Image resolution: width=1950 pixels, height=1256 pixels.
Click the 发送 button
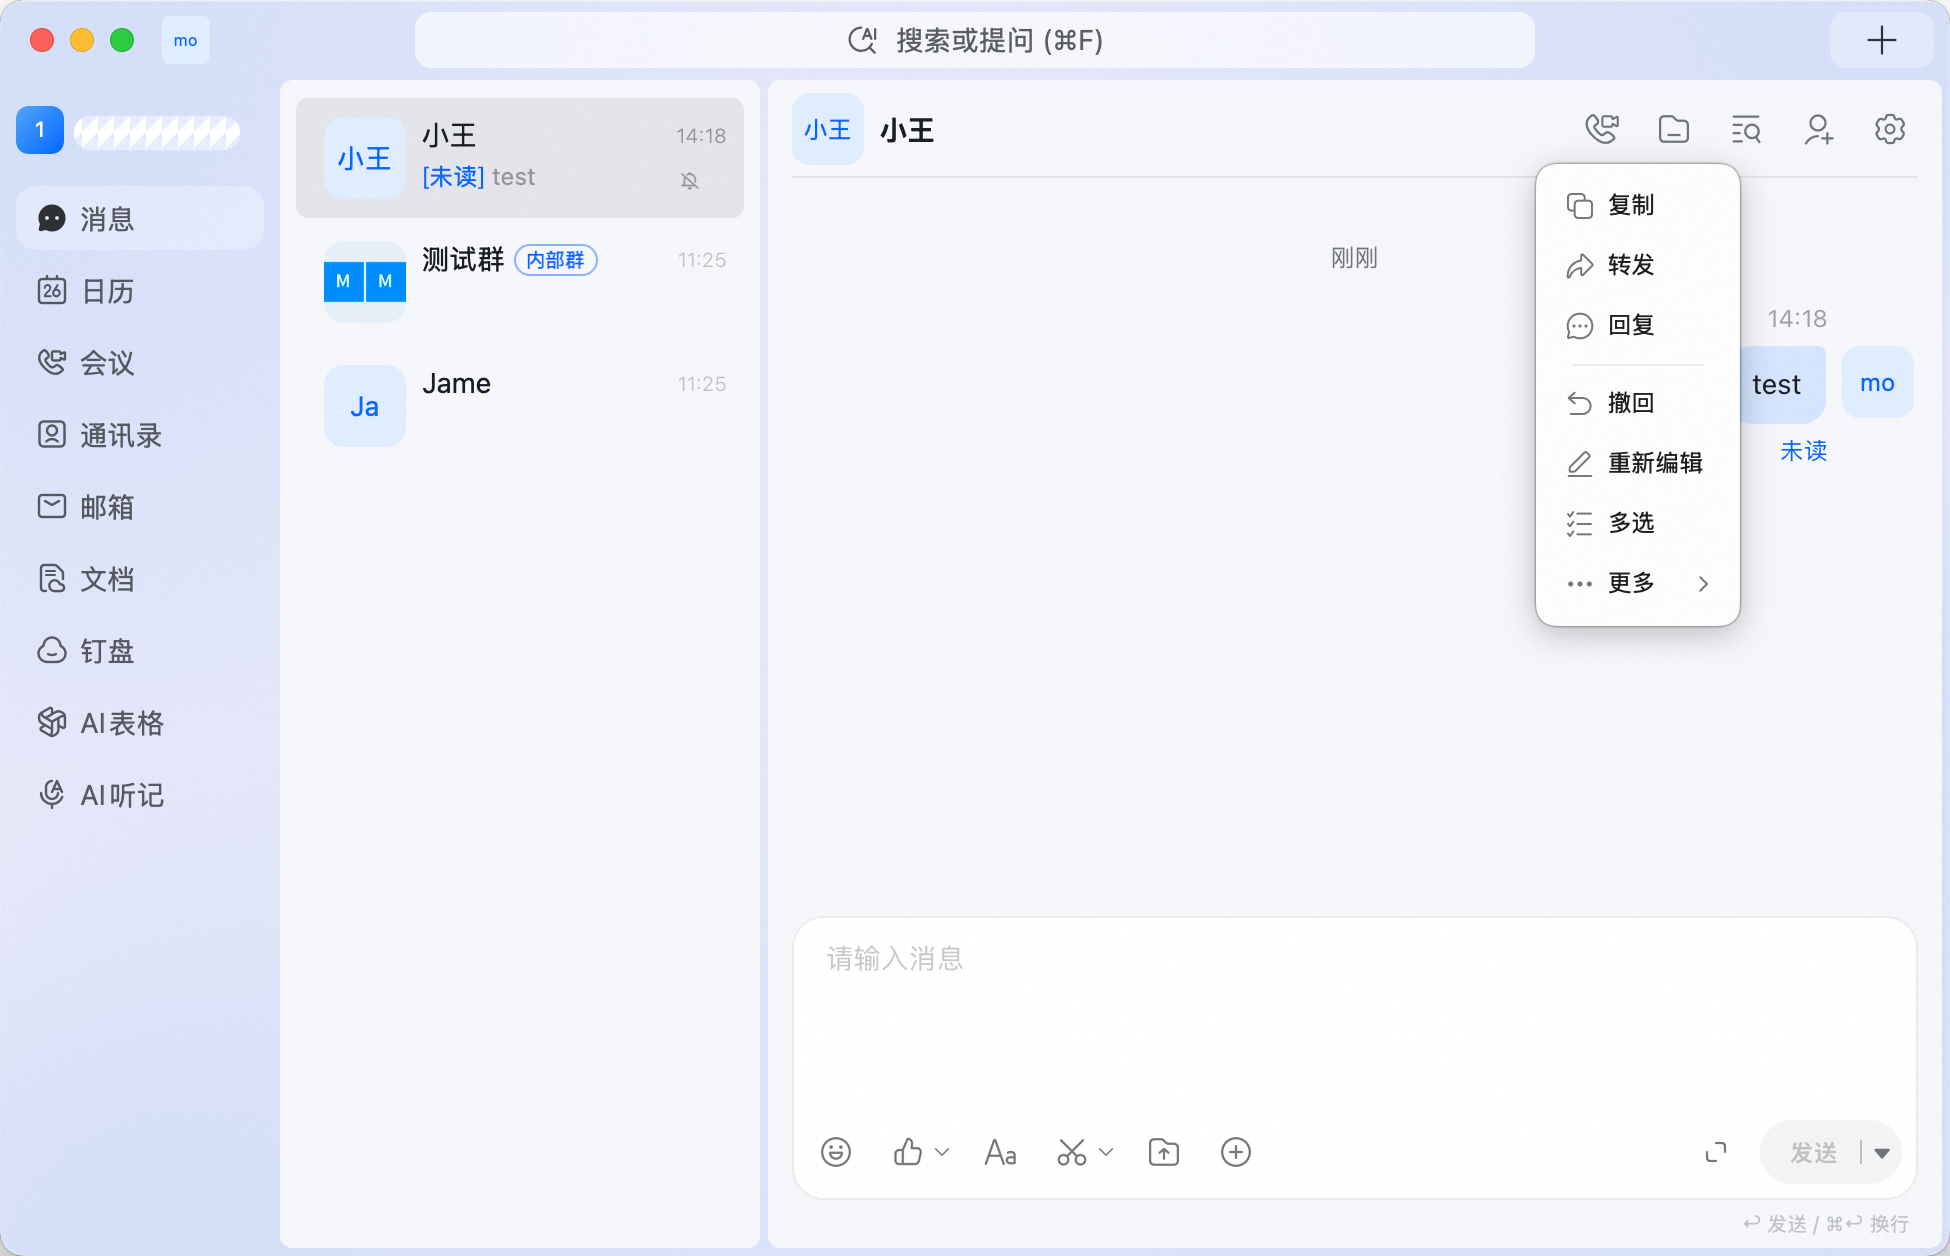click(x=1813, y=1153)
